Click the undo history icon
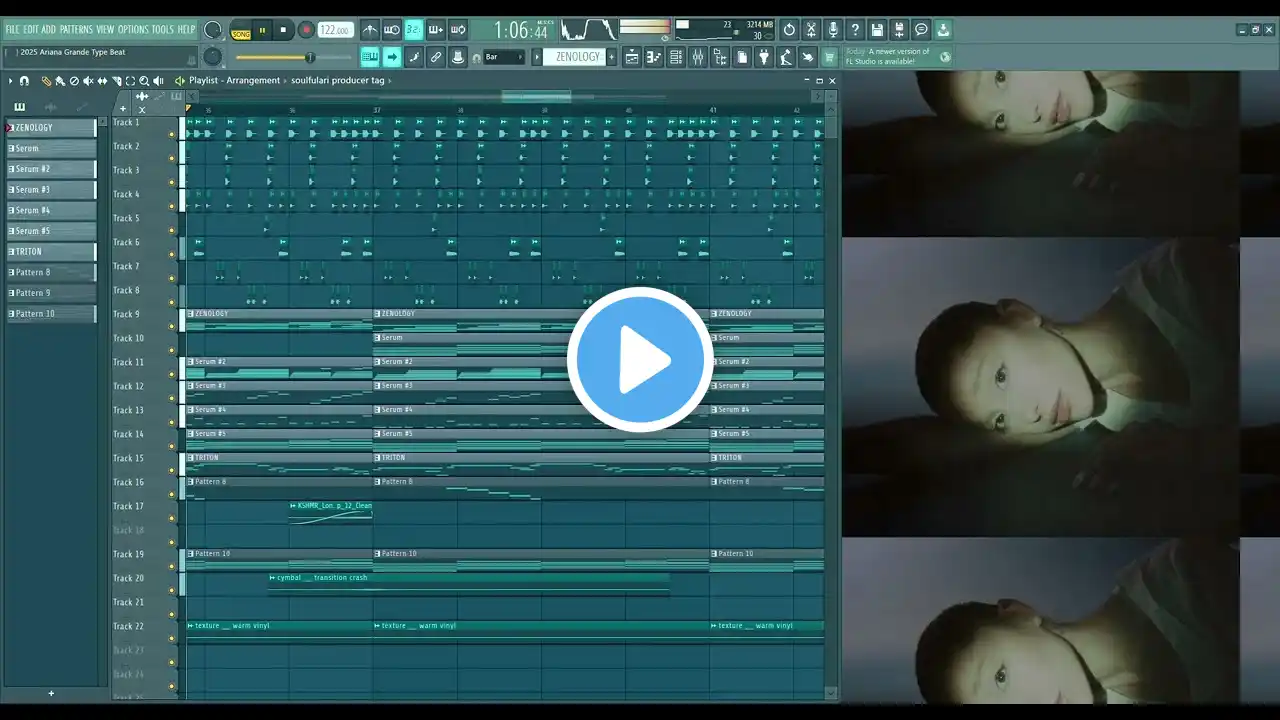 (x=789, y=30)
